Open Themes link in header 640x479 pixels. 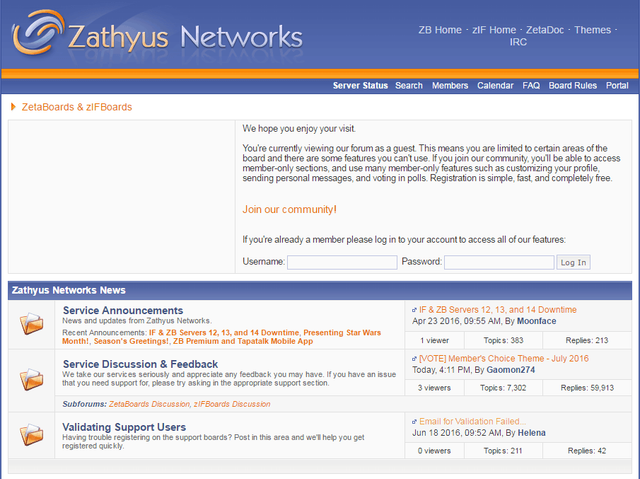pyautogui.click(x=592, y=30)
